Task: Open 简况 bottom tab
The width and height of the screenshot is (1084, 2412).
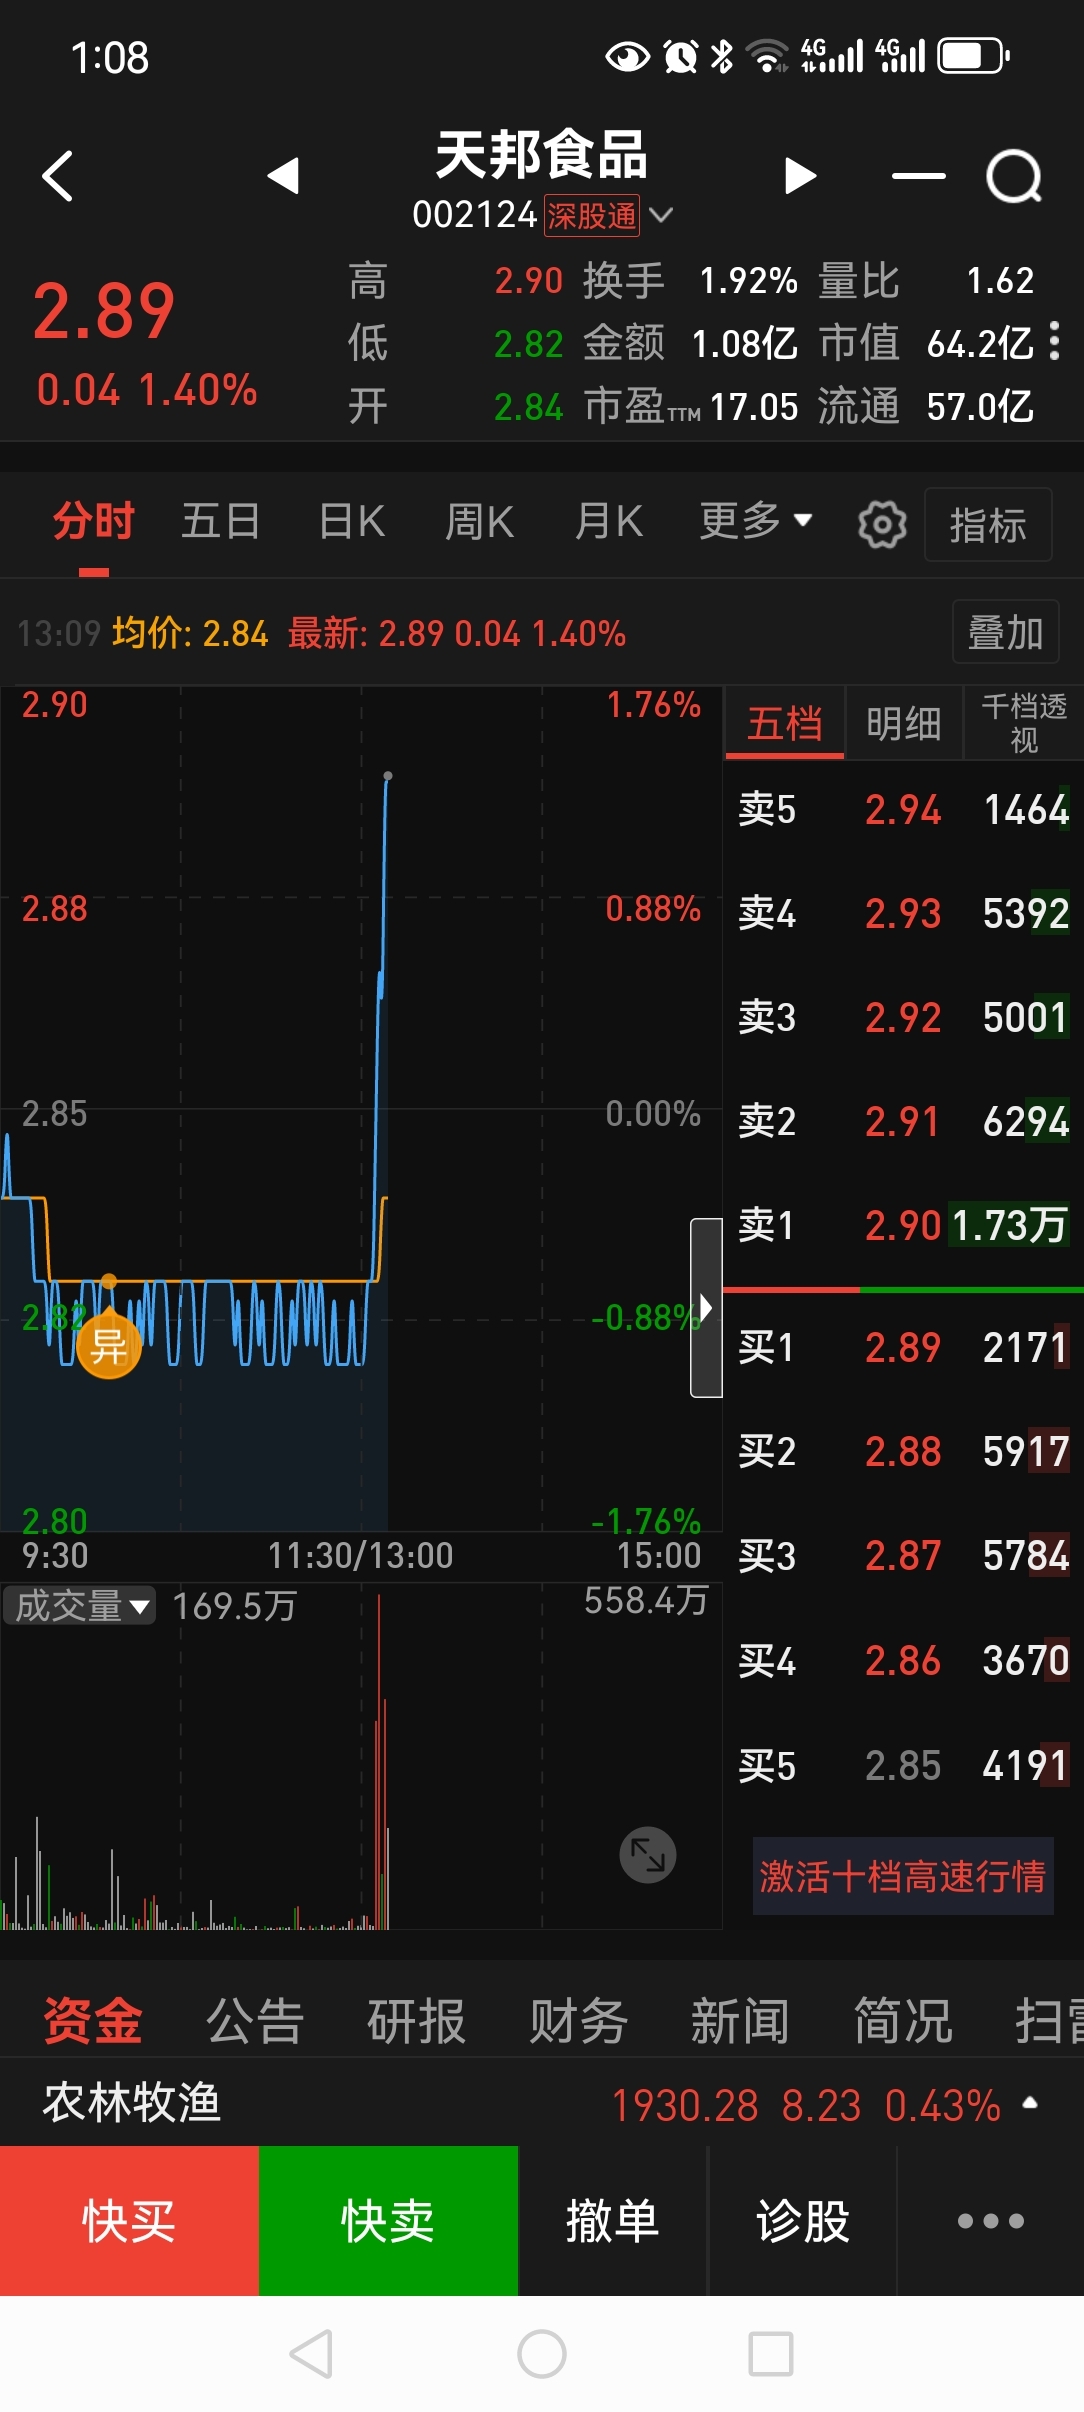Action: 903,2020
